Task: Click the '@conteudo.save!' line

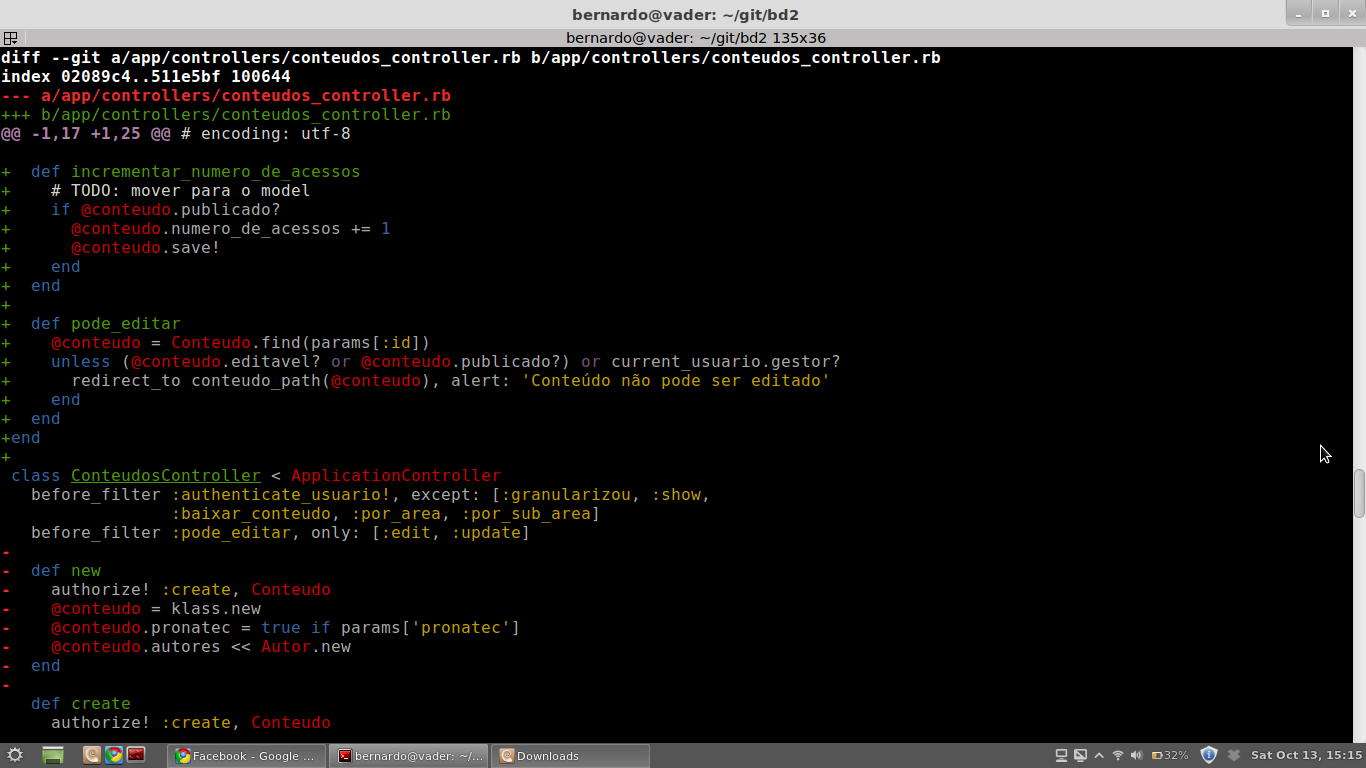Action: coord(146,248)
